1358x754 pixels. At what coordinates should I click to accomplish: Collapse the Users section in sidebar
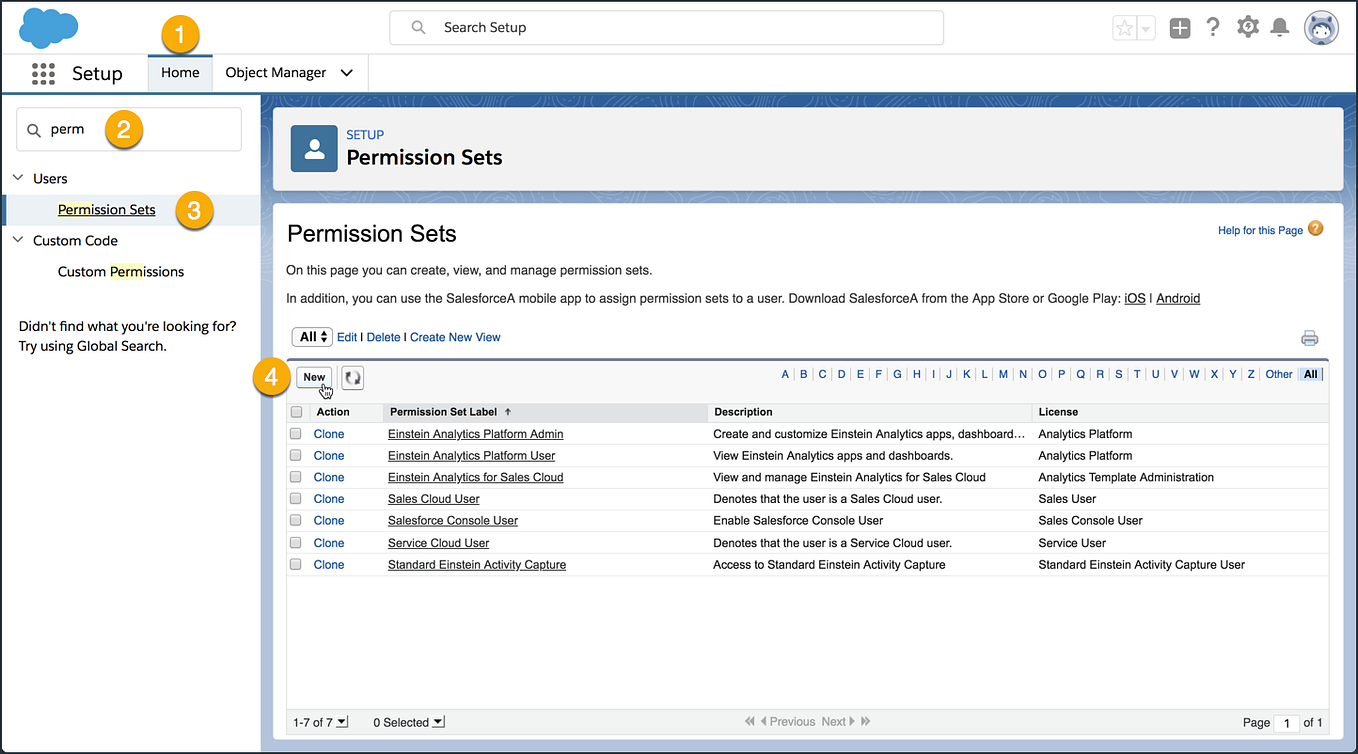18,178
